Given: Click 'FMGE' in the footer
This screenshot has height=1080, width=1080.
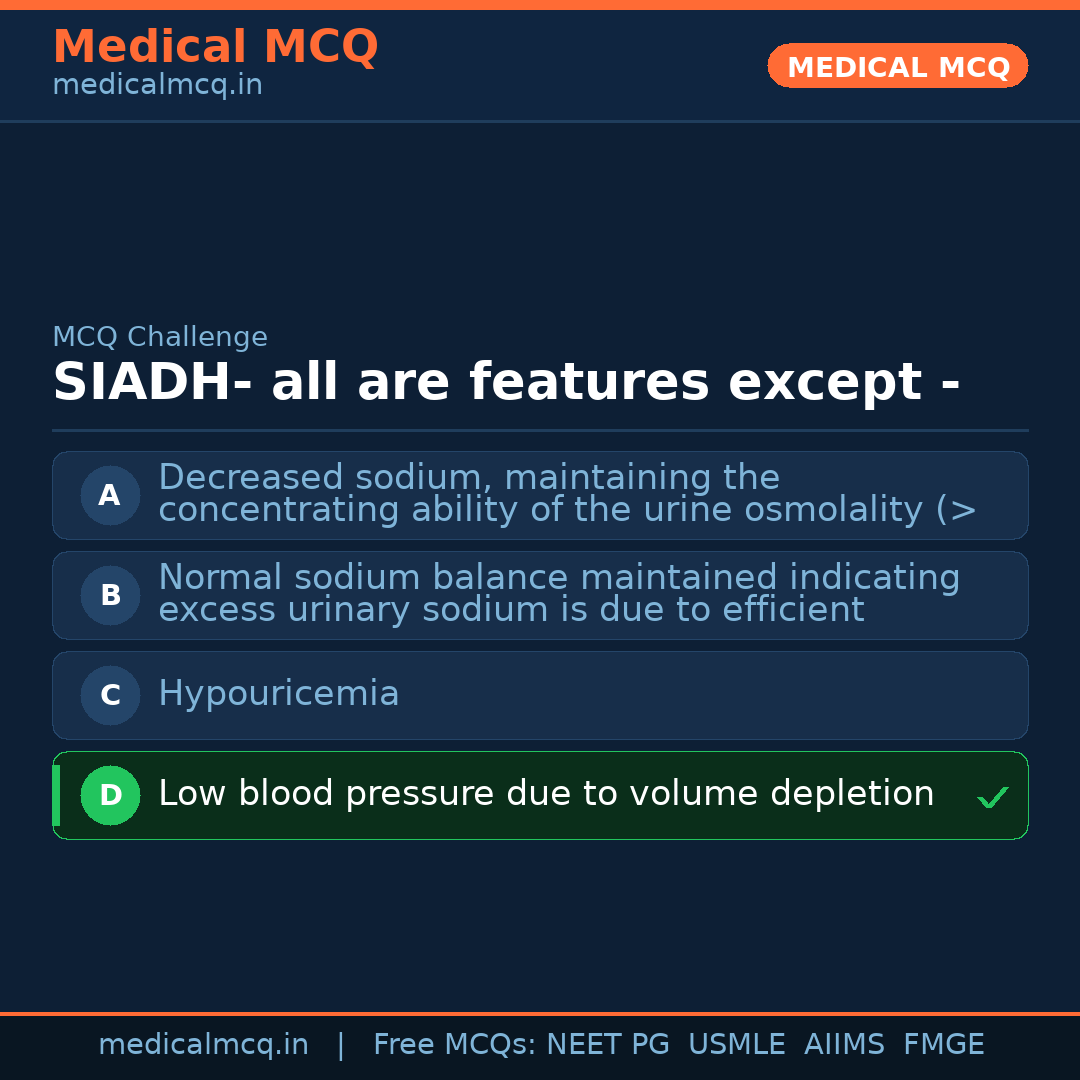Looking at the screenshot, I should [944, 1045].
